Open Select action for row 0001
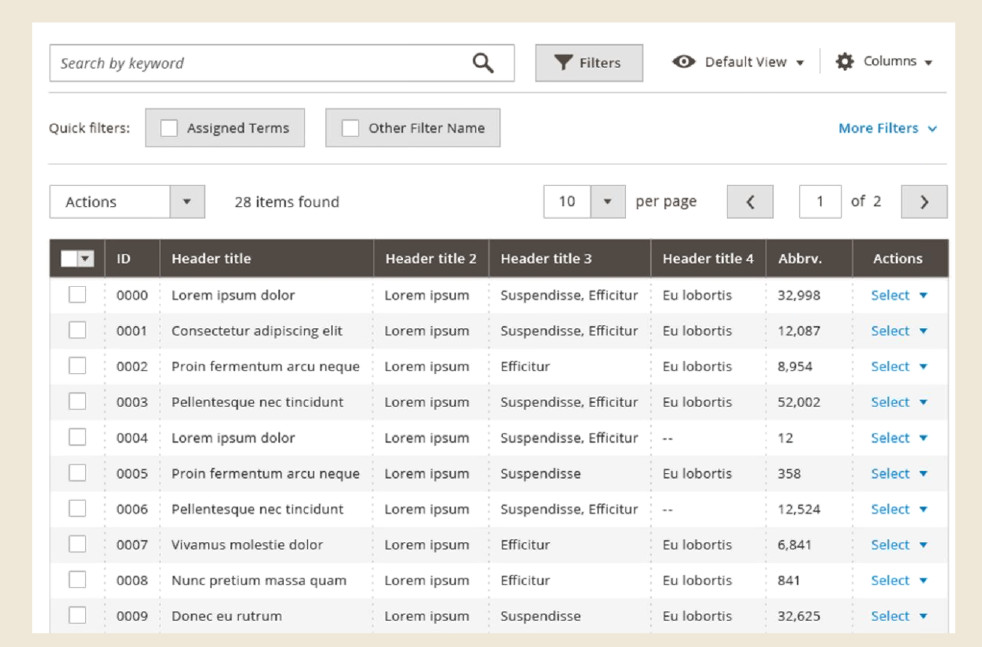 [x=899, y=331]
